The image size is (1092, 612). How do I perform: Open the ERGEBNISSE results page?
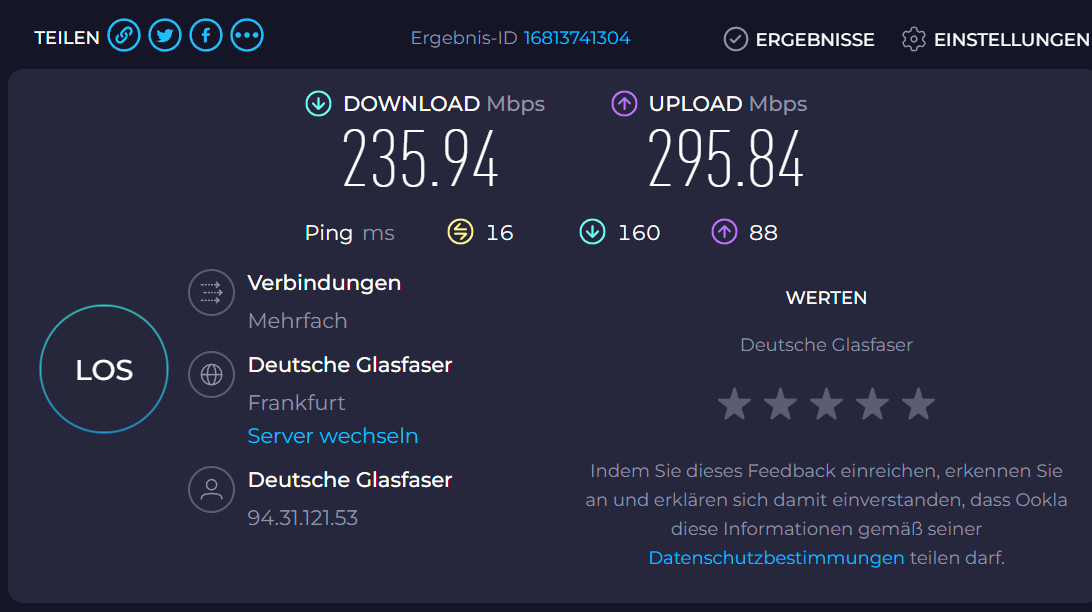[799, 40]
